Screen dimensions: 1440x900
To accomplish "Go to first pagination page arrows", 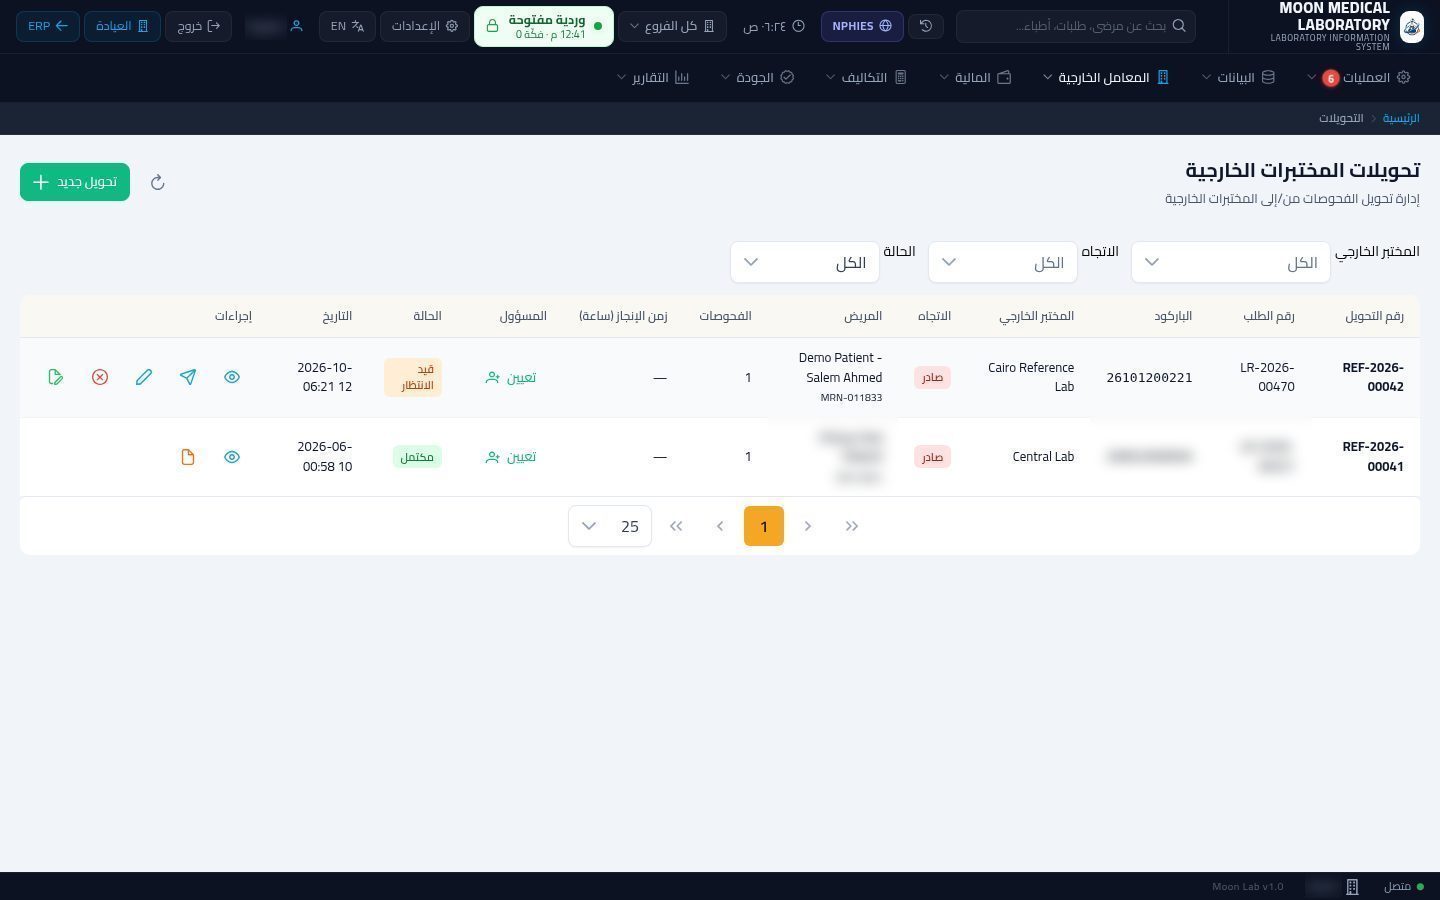I will coord(852,526).
